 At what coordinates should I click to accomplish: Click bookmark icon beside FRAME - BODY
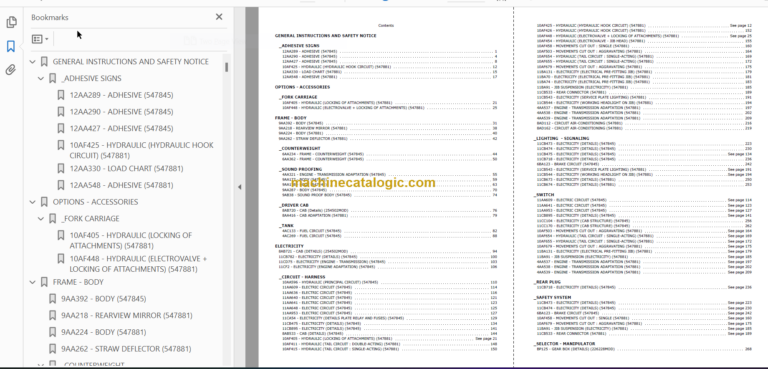tap(44, 282)
